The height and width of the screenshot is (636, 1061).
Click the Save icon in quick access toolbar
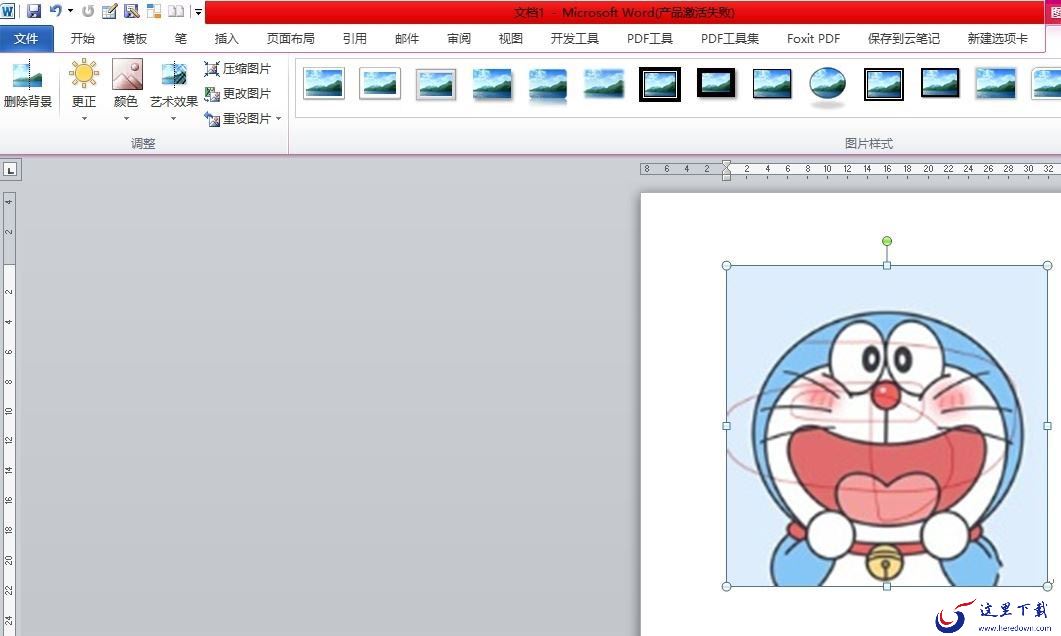[34, 11]
